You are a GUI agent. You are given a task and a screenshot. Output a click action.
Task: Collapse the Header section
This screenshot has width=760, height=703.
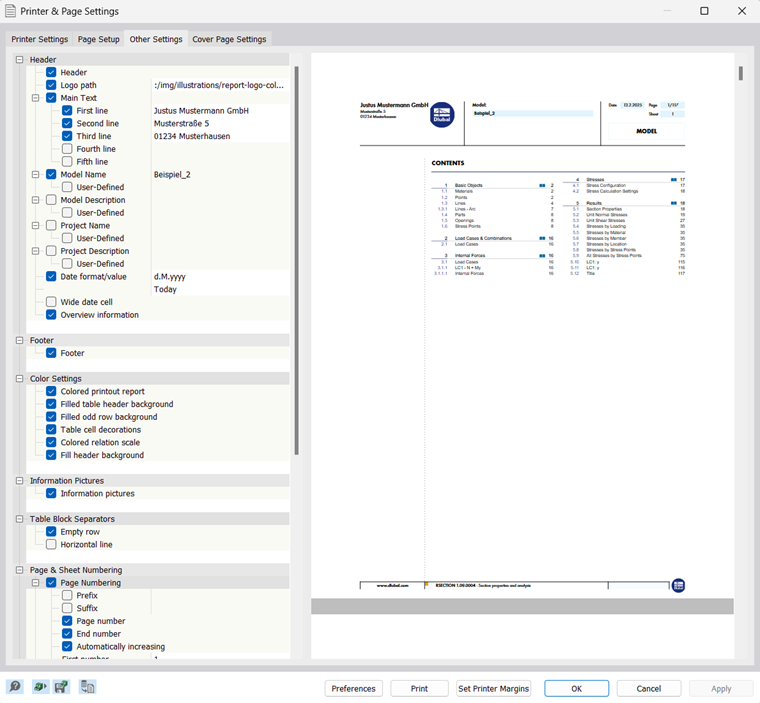pos(19,60)
